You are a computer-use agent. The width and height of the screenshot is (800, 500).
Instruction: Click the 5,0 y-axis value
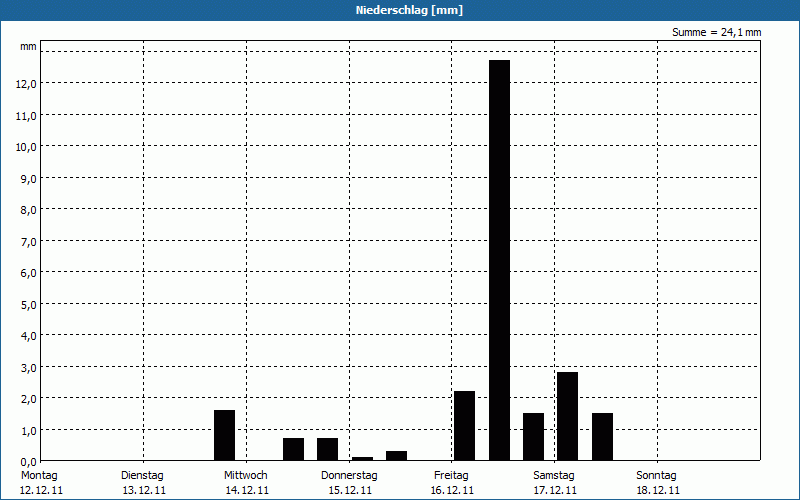[29, 305]
